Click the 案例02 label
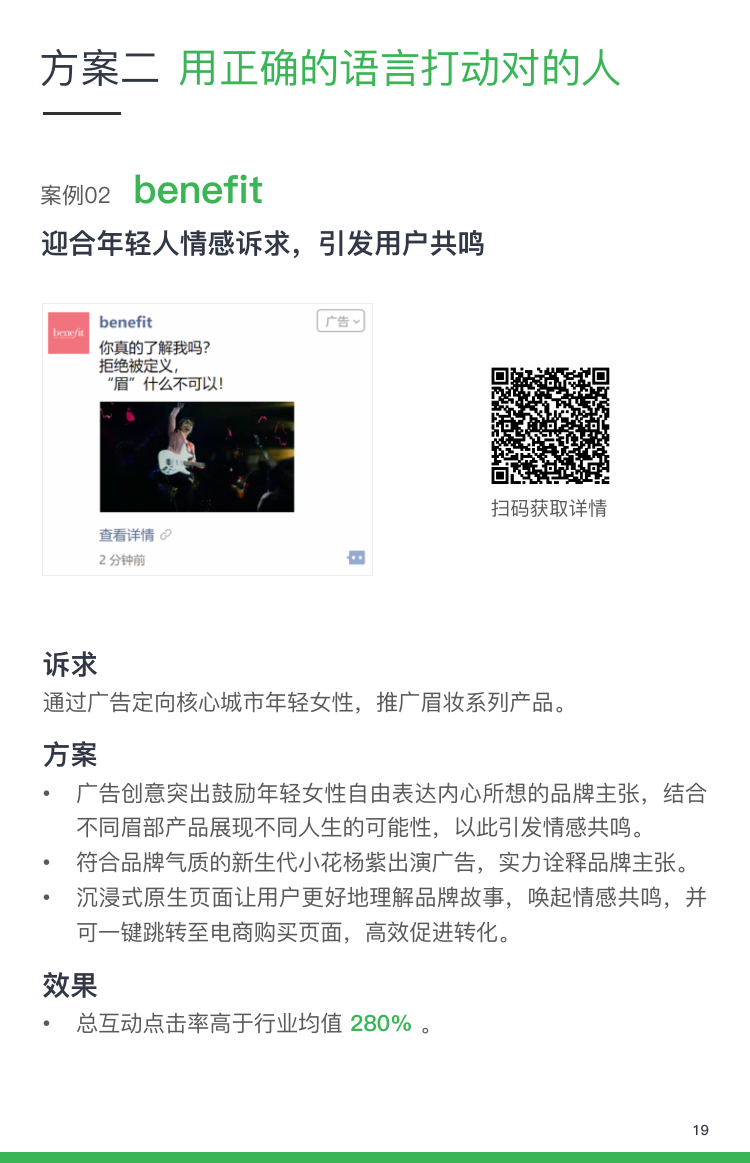 (76, 196)
